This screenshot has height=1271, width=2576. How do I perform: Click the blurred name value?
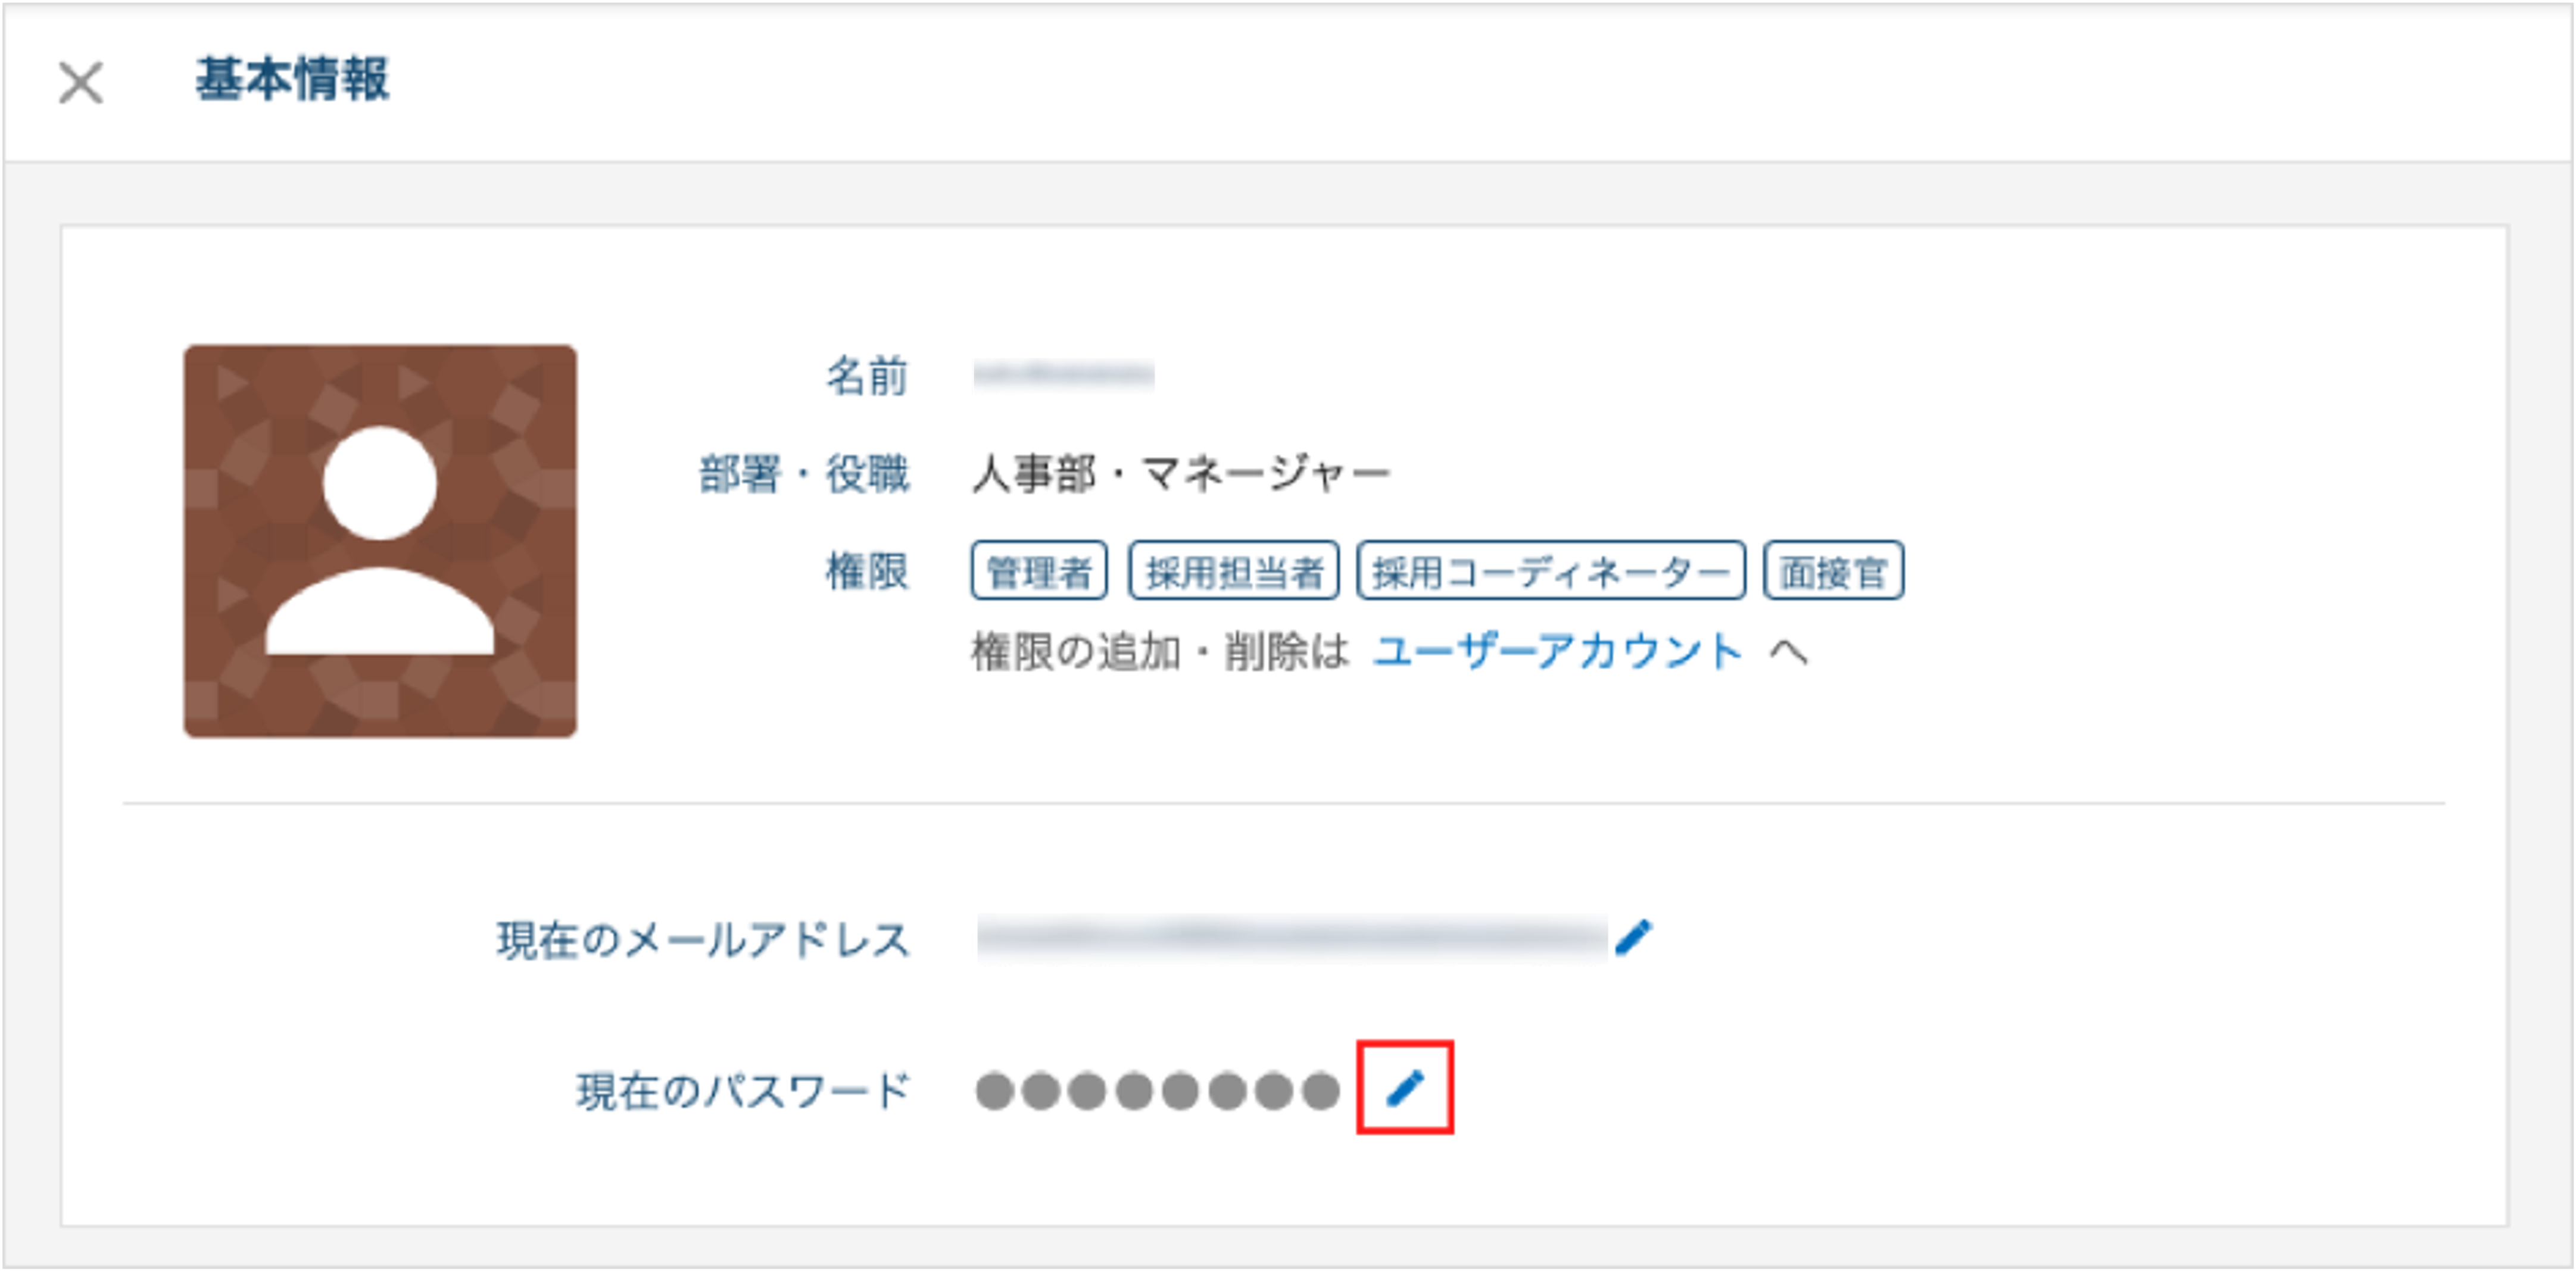pos(1064,375)
